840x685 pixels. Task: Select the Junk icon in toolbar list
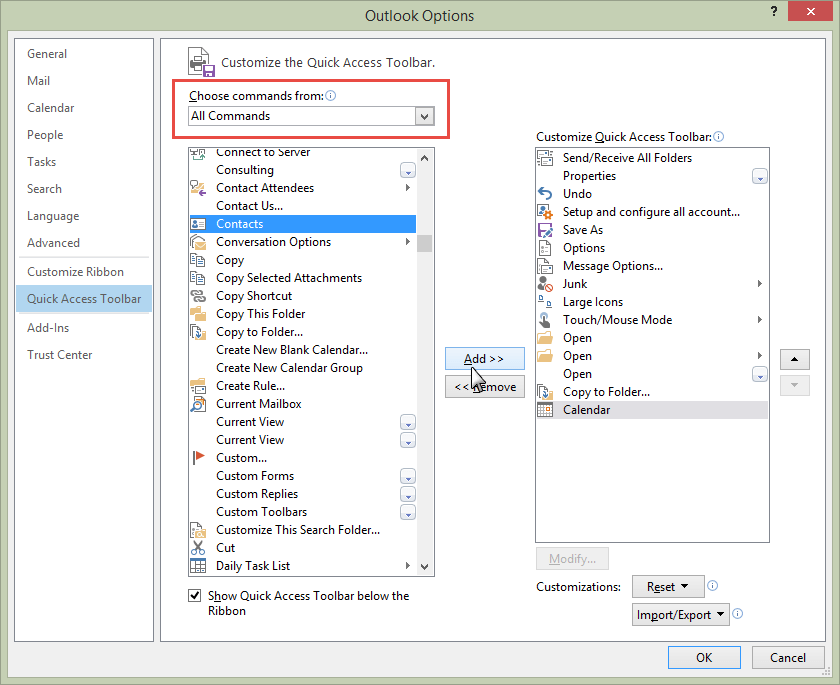545,284
